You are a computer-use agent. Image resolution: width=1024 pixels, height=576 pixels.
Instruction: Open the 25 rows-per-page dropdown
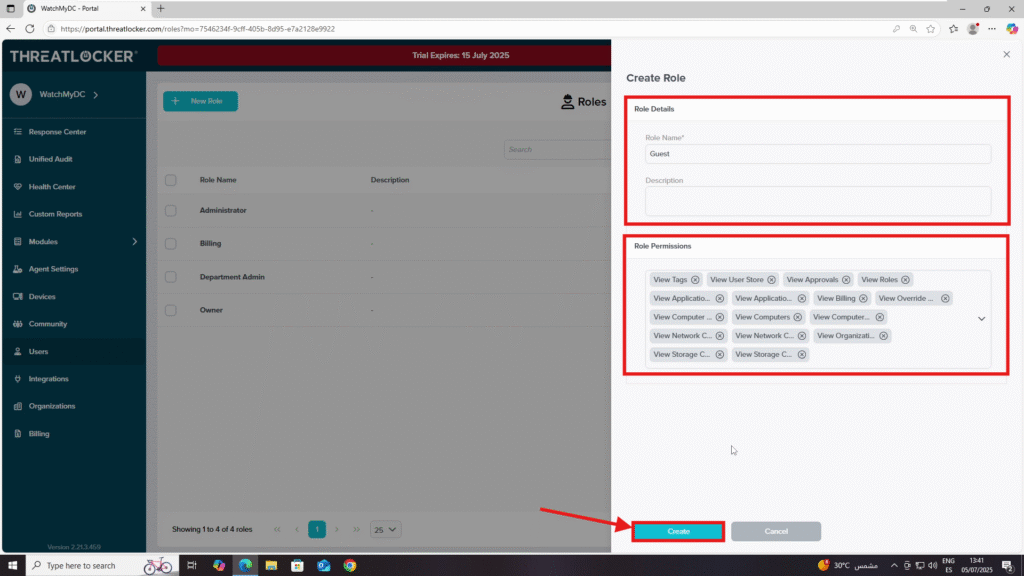pyautogui.click(x=385, y=530)
